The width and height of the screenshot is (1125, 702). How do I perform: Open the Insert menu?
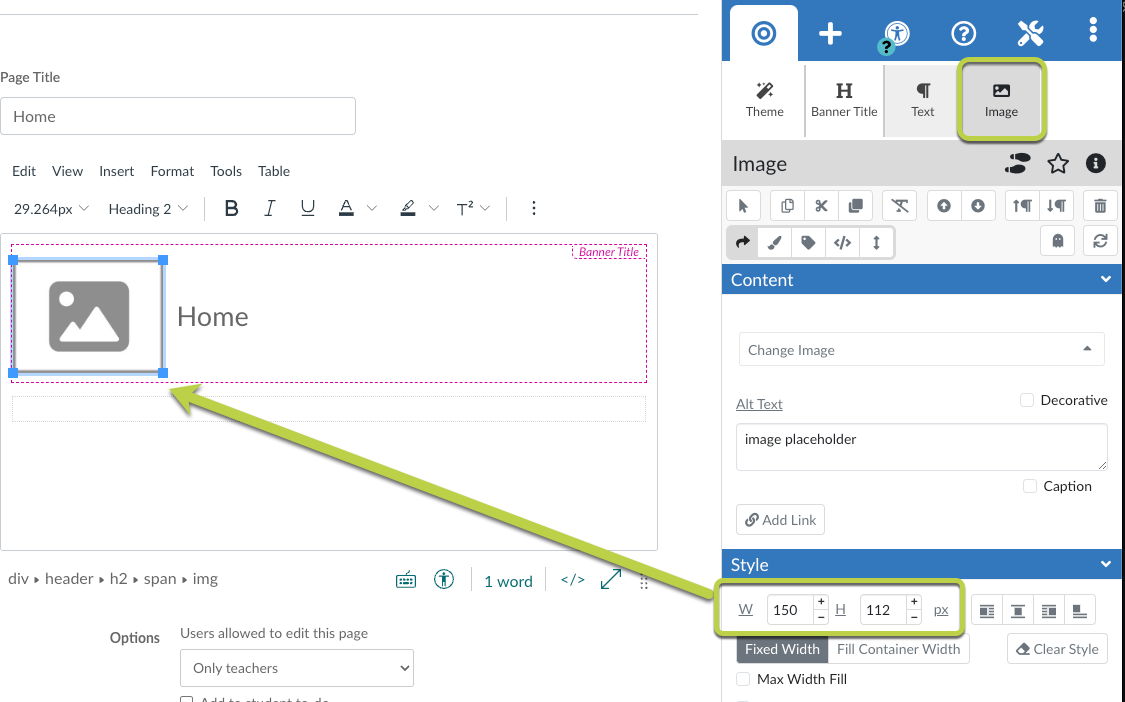pos(117,171)
